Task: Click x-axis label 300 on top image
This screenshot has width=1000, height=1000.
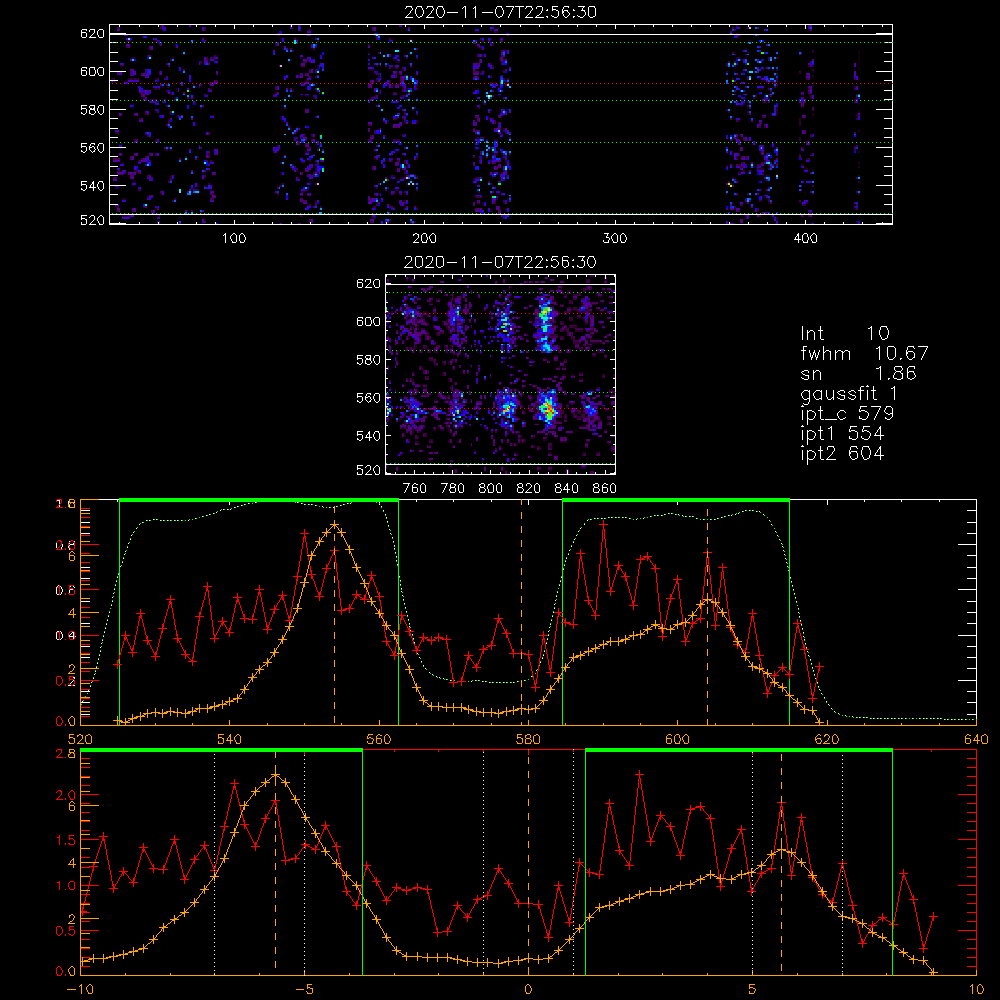Action: [614, 239]
